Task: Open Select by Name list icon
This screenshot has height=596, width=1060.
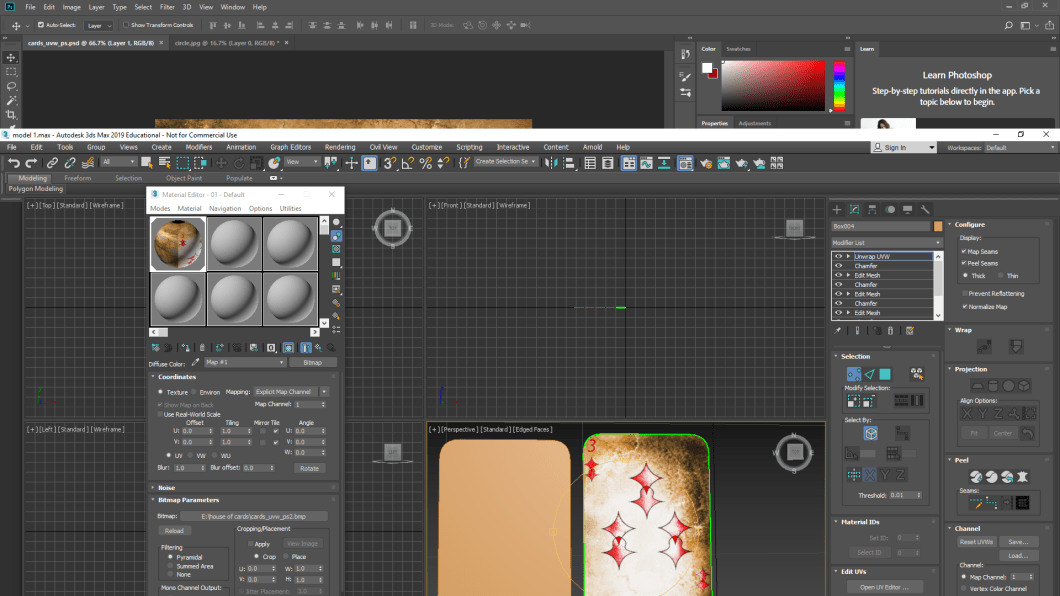Action: 164,163
